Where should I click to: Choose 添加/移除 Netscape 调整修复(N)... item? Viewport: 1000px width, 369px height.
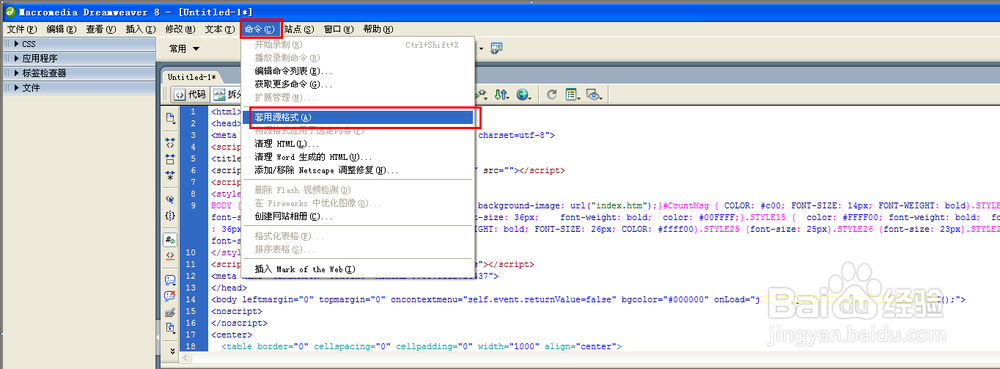(358, 170)
